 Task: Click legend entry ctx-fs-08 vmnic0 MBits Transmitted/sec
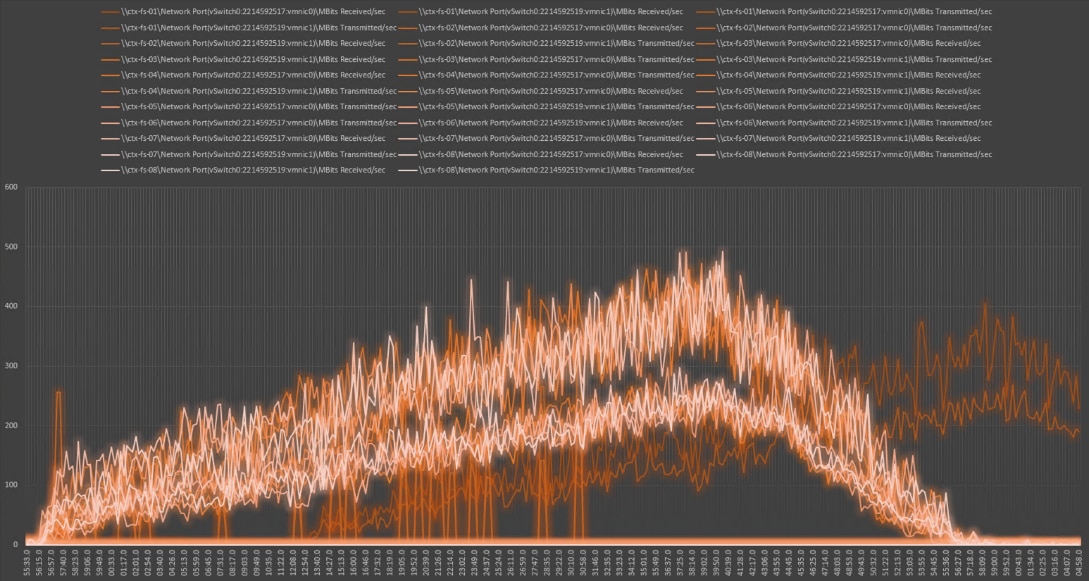pyautogui.click(x=845, y=154)
